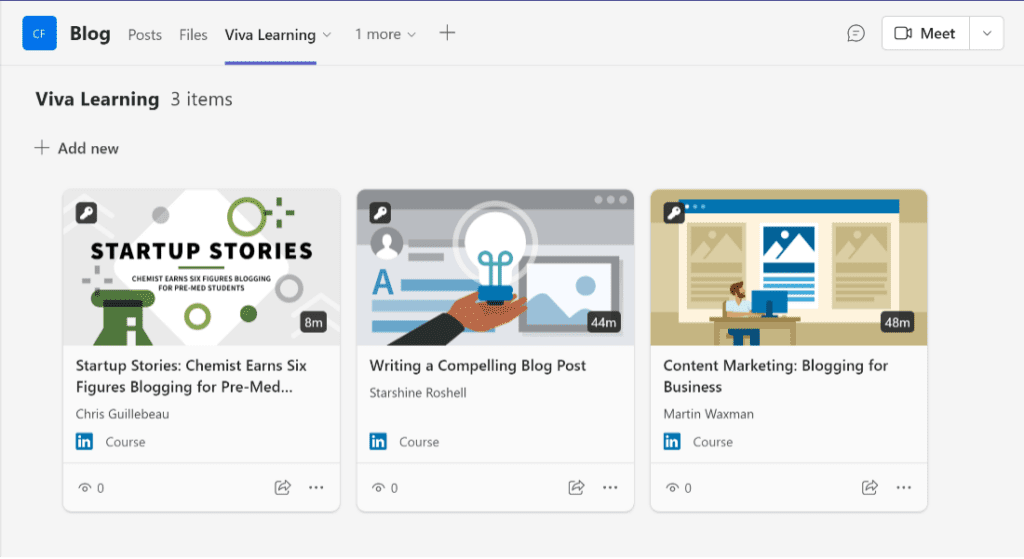Click key icon on Content Marketing thumbnail
The width and height of the screenshot is (1024, 559).
click(x=674, y=213)
